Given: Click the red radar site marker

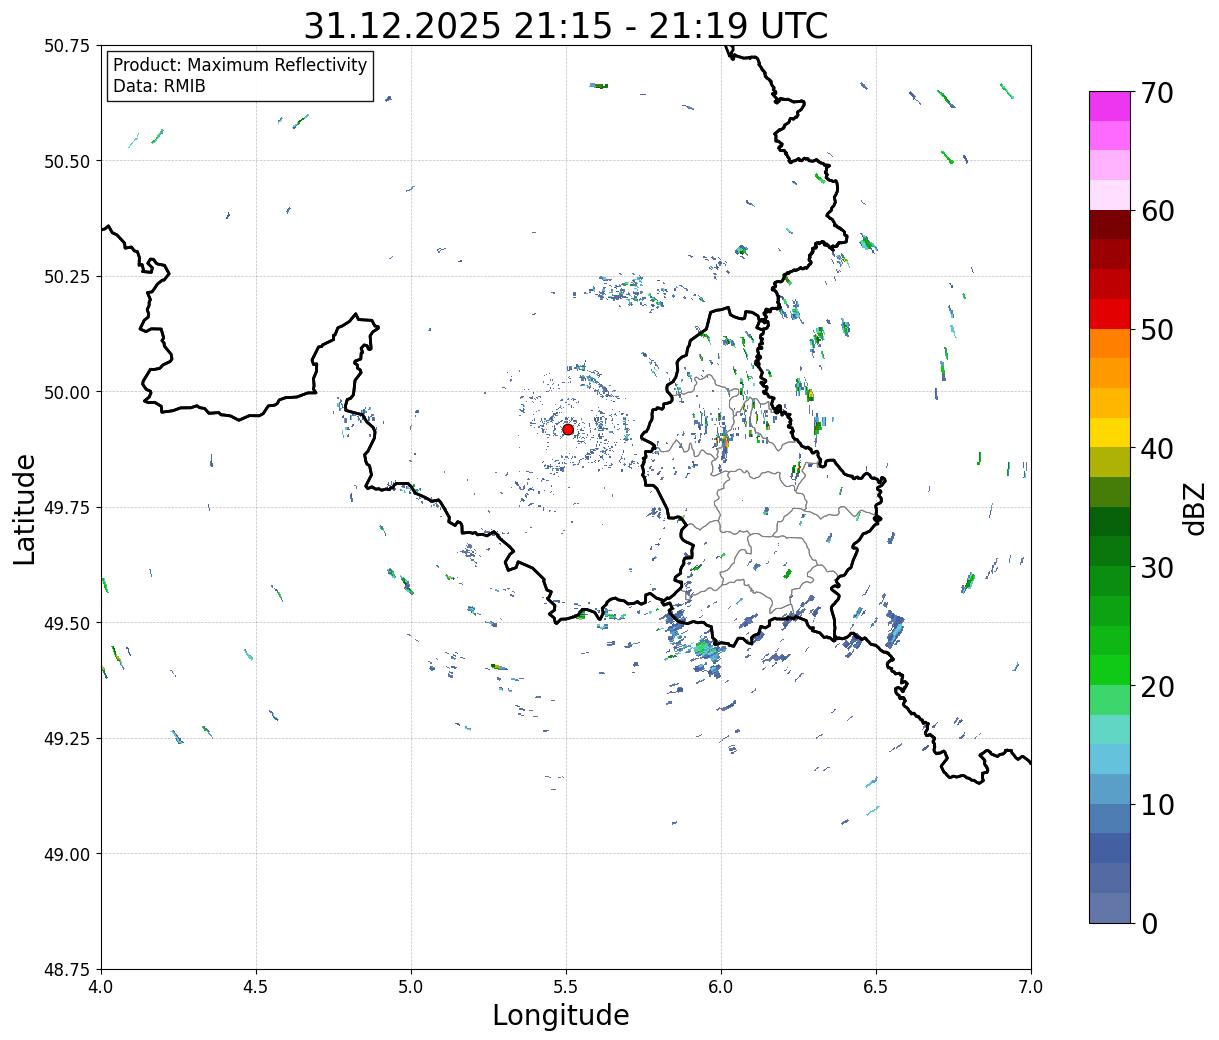Looking at the screenshot, I should (567, 429).
